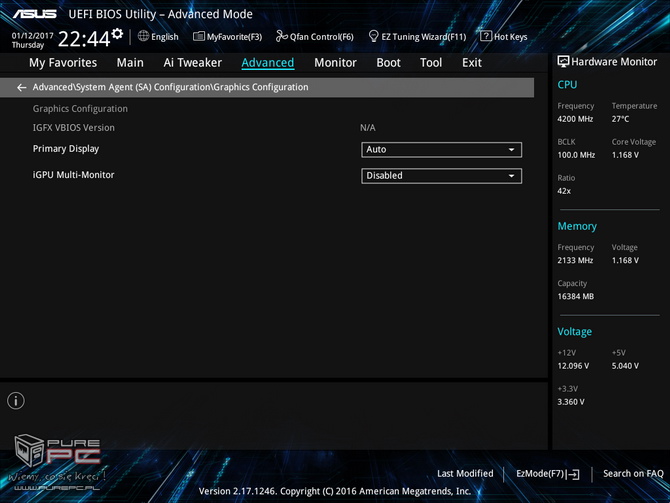Click the N/A VBIOS version value
The image size is (670, 503).
367,128
